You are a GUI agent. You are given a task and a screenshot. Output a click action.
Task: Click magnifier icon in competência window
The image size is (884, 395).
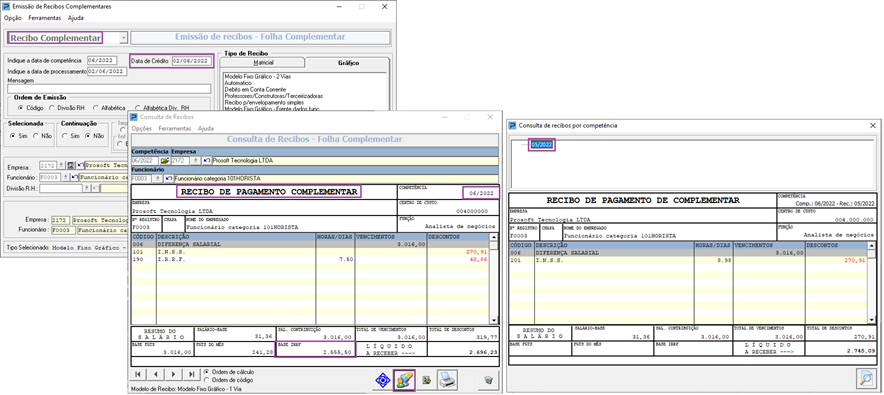click(867, 379)
